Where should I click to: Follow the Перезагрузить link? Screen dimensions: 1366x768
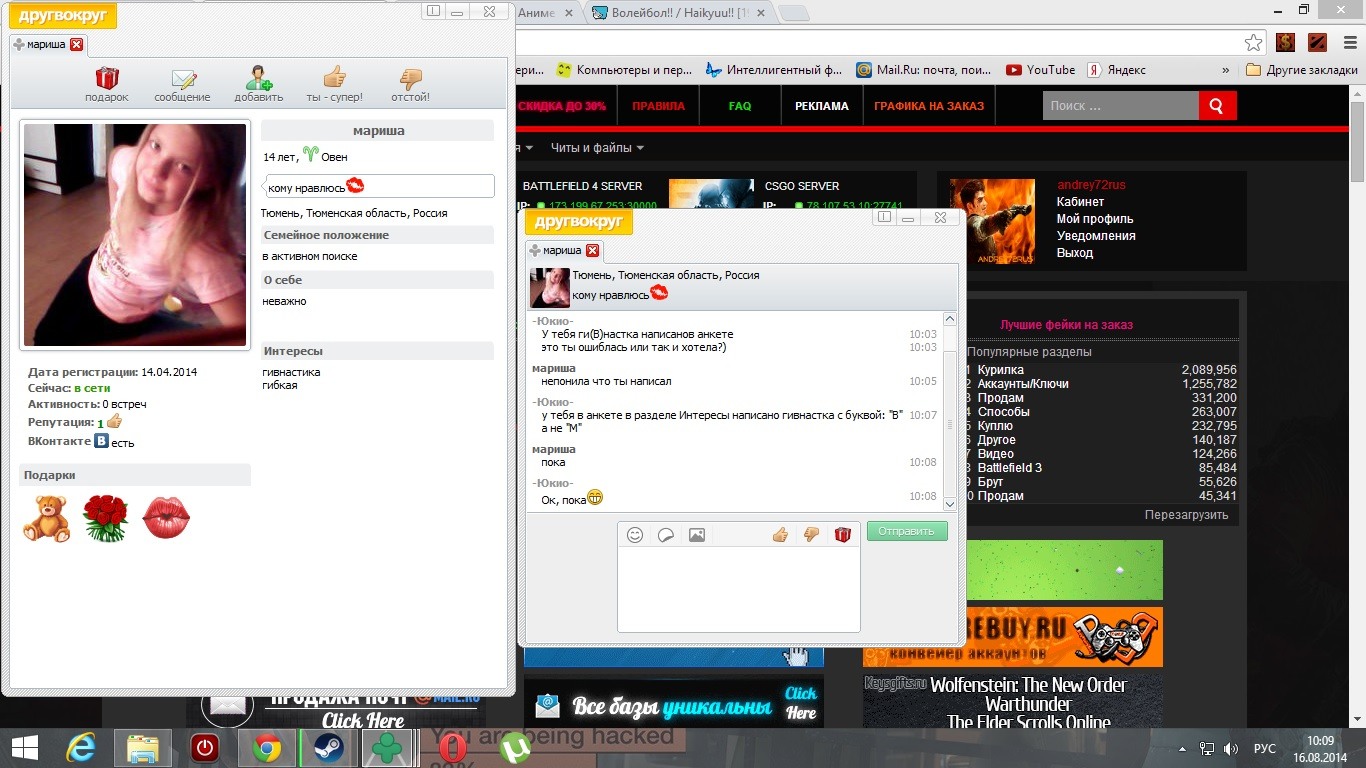1186,515
